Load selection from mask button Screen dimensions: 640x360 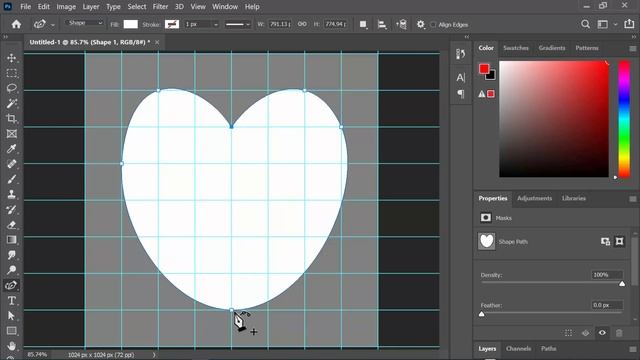[x=569, y=333]
